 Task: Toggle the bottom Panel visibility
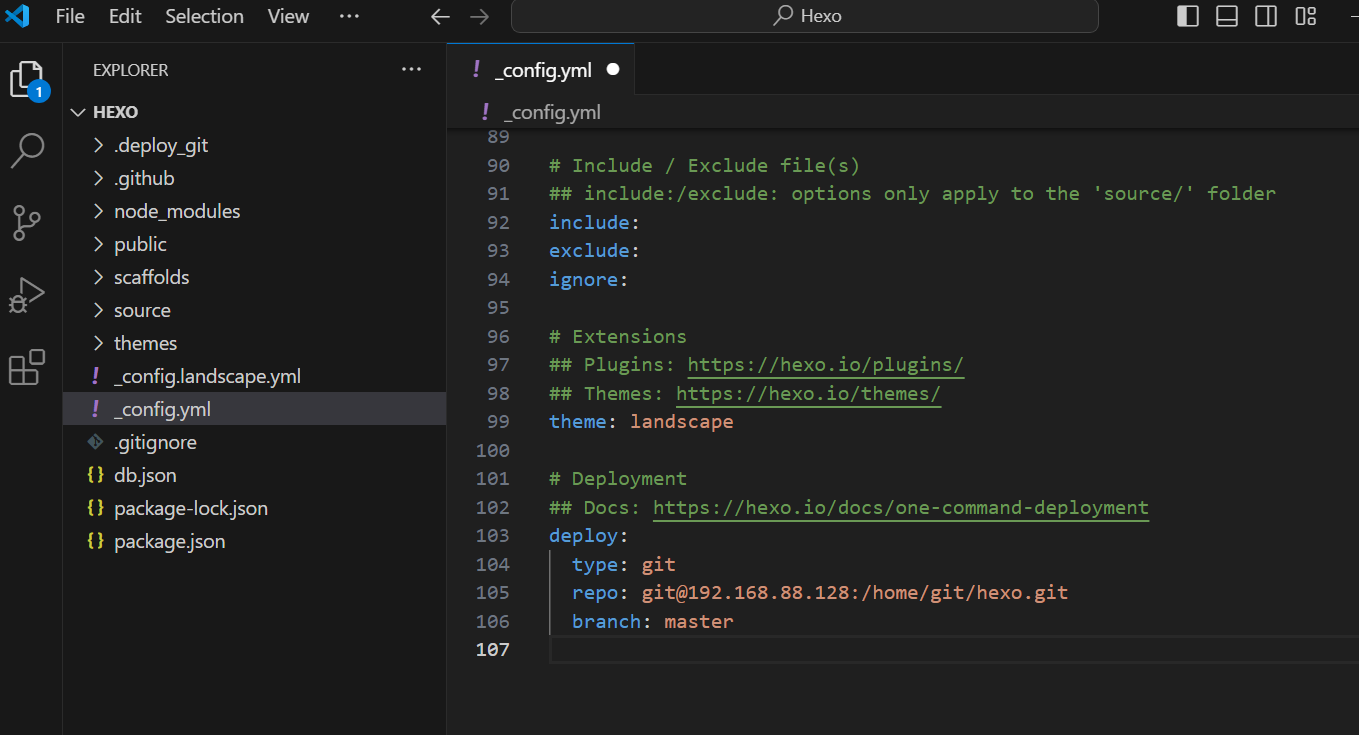[1227, 16]
